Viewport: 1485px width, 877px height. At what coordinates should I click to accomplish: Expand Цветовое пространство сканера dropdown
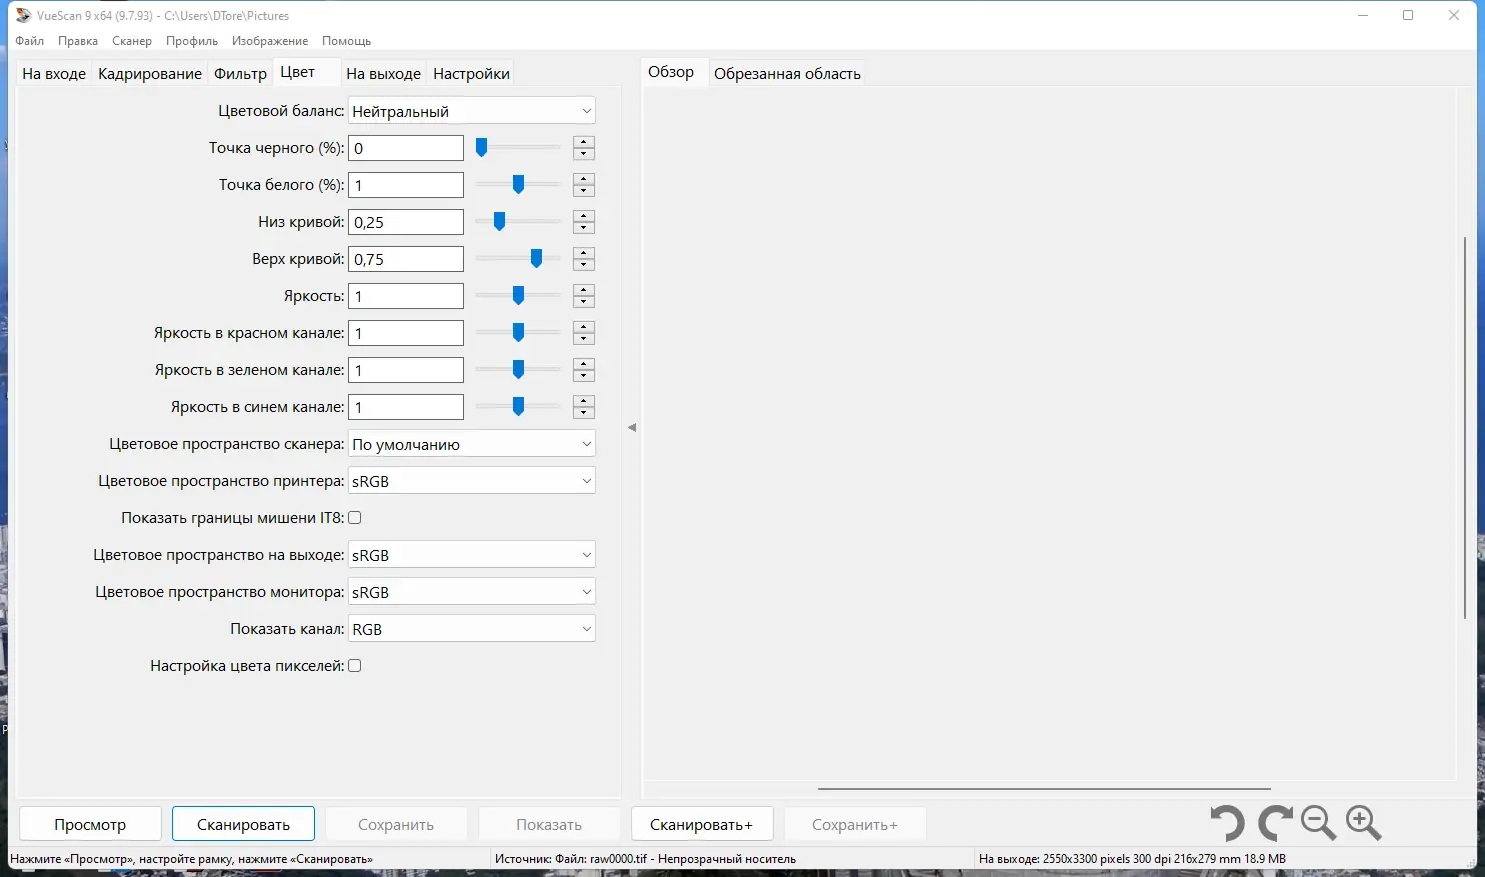coord(472,444)
